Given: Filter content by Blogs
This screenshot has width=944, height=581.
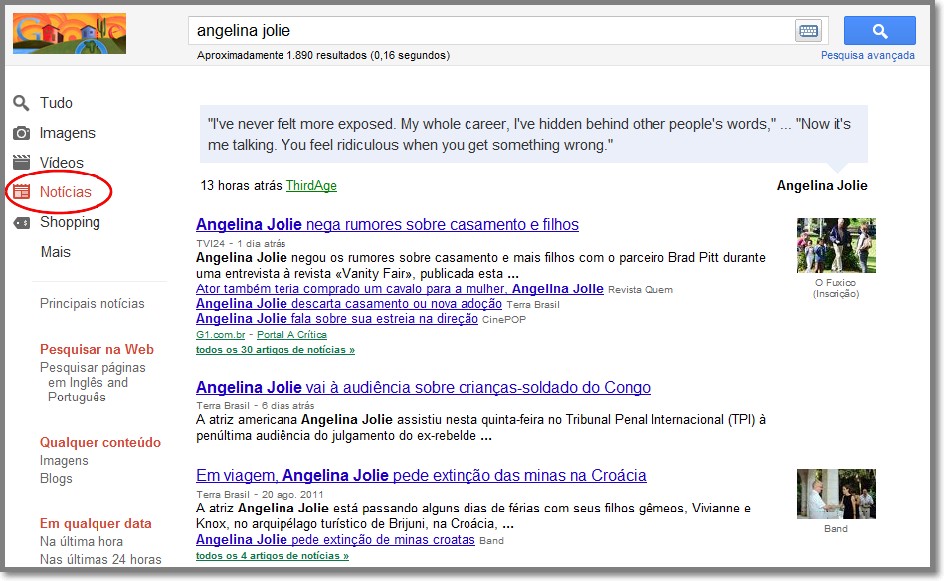Looking at the screenshot, I should [x=56, y=479].
